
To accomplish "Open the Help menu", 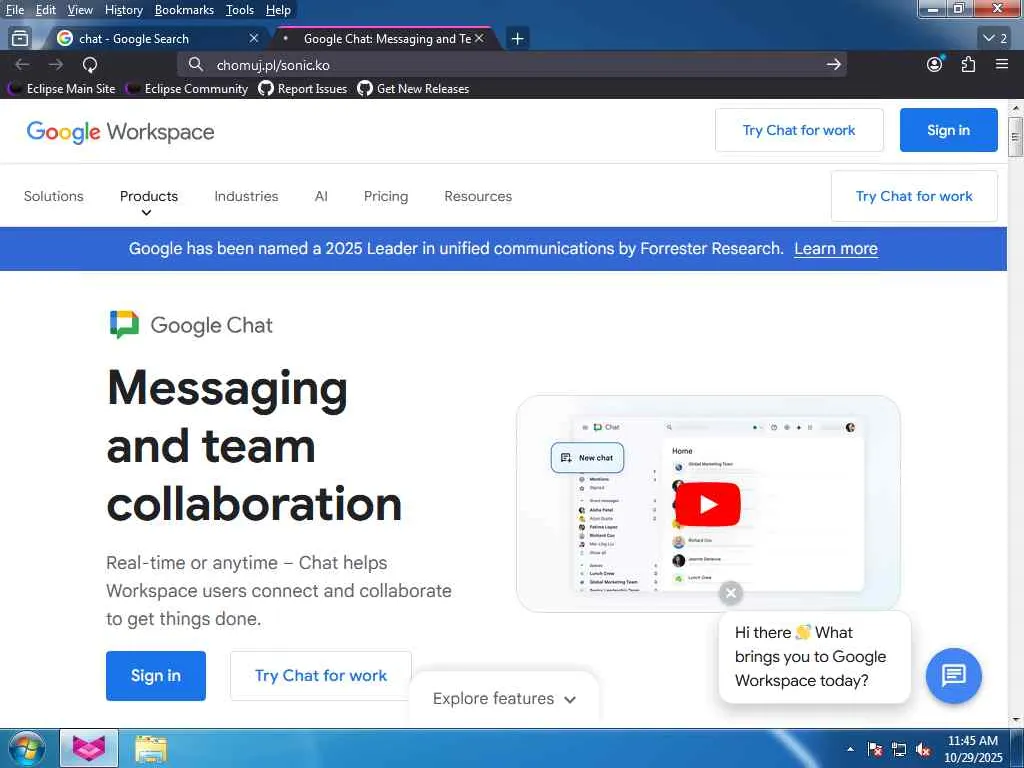I will tap(278, 10).
